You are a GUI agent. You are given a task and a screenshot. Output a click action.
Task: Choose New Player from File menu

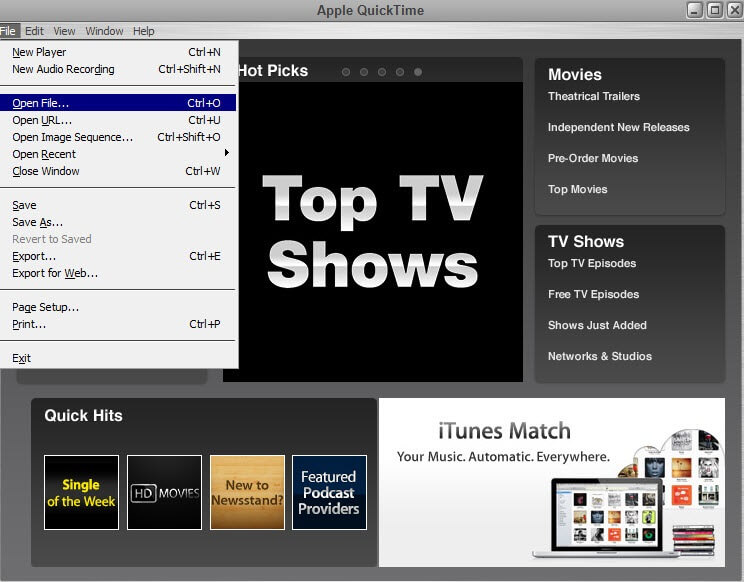118,52
